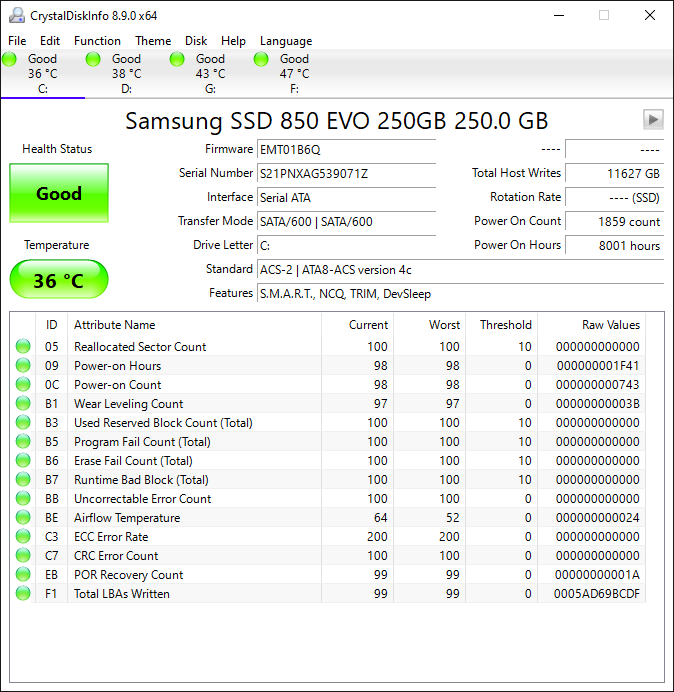Click green status dot for Erase Fail Count
The height and width of the screenshot is (692, 674).
pos(23,460)
